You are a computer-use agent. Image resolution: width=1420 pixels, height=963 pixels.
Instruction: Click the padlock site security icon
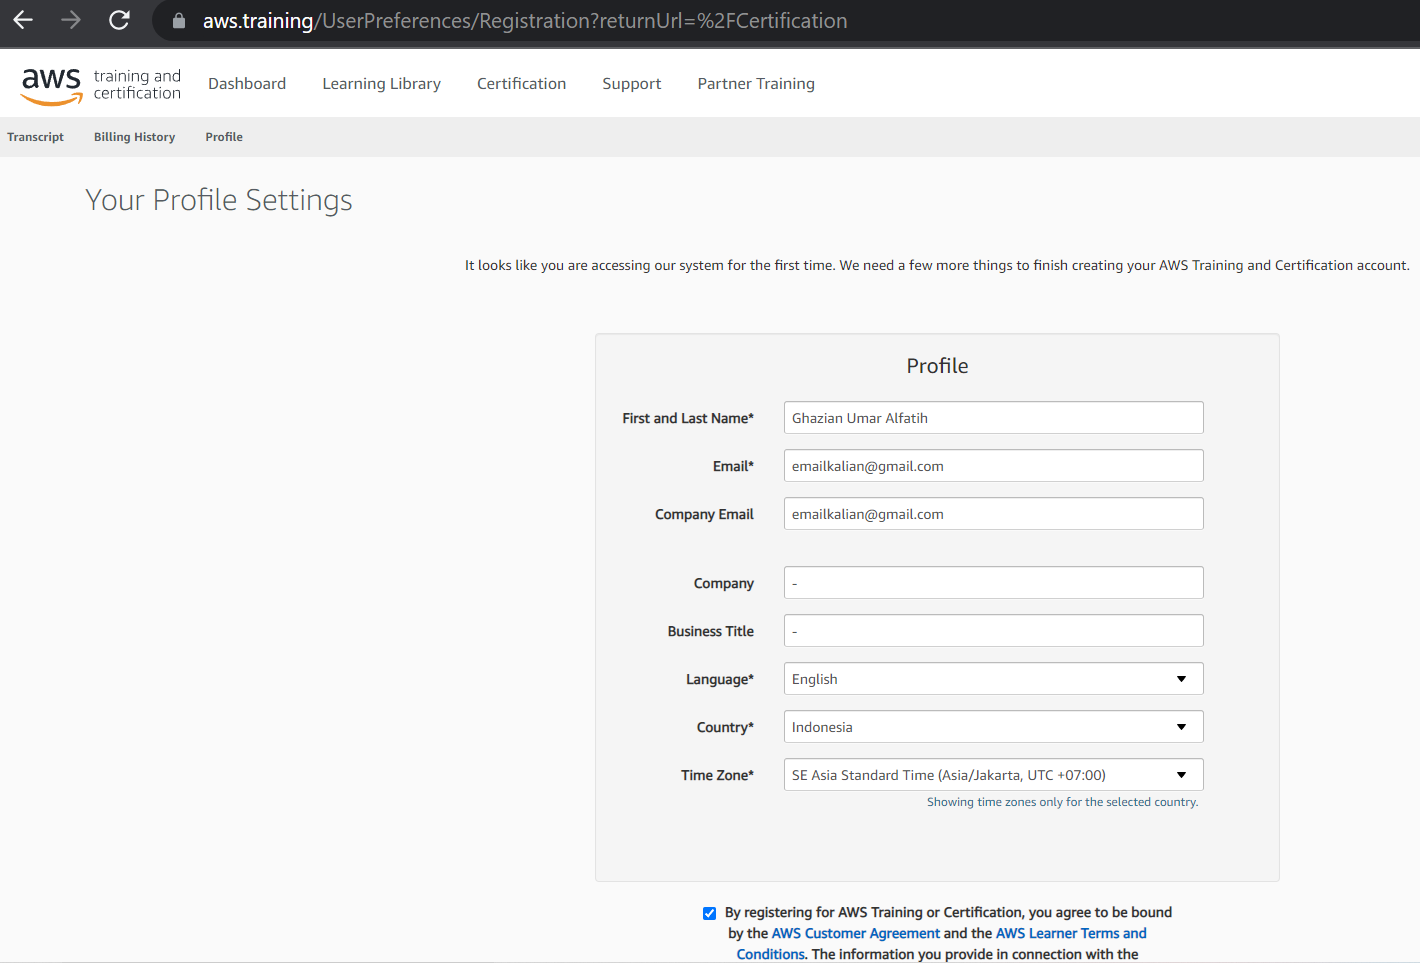179,20
